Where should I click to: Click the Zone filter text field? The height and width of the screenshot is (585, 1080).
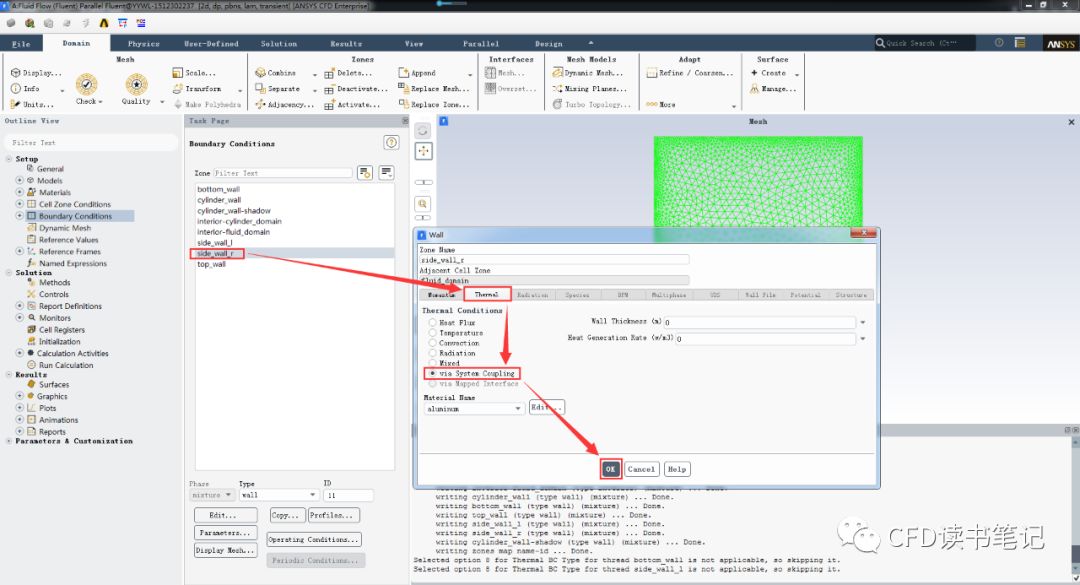coord(282,173)
